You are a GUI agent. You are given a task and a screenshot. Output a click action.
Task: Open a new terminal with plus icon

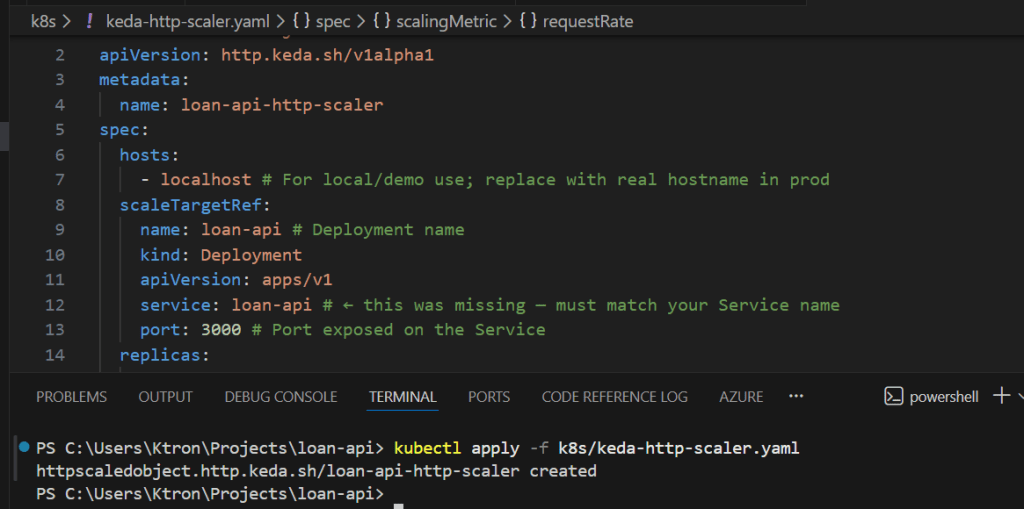(1001, 396)
